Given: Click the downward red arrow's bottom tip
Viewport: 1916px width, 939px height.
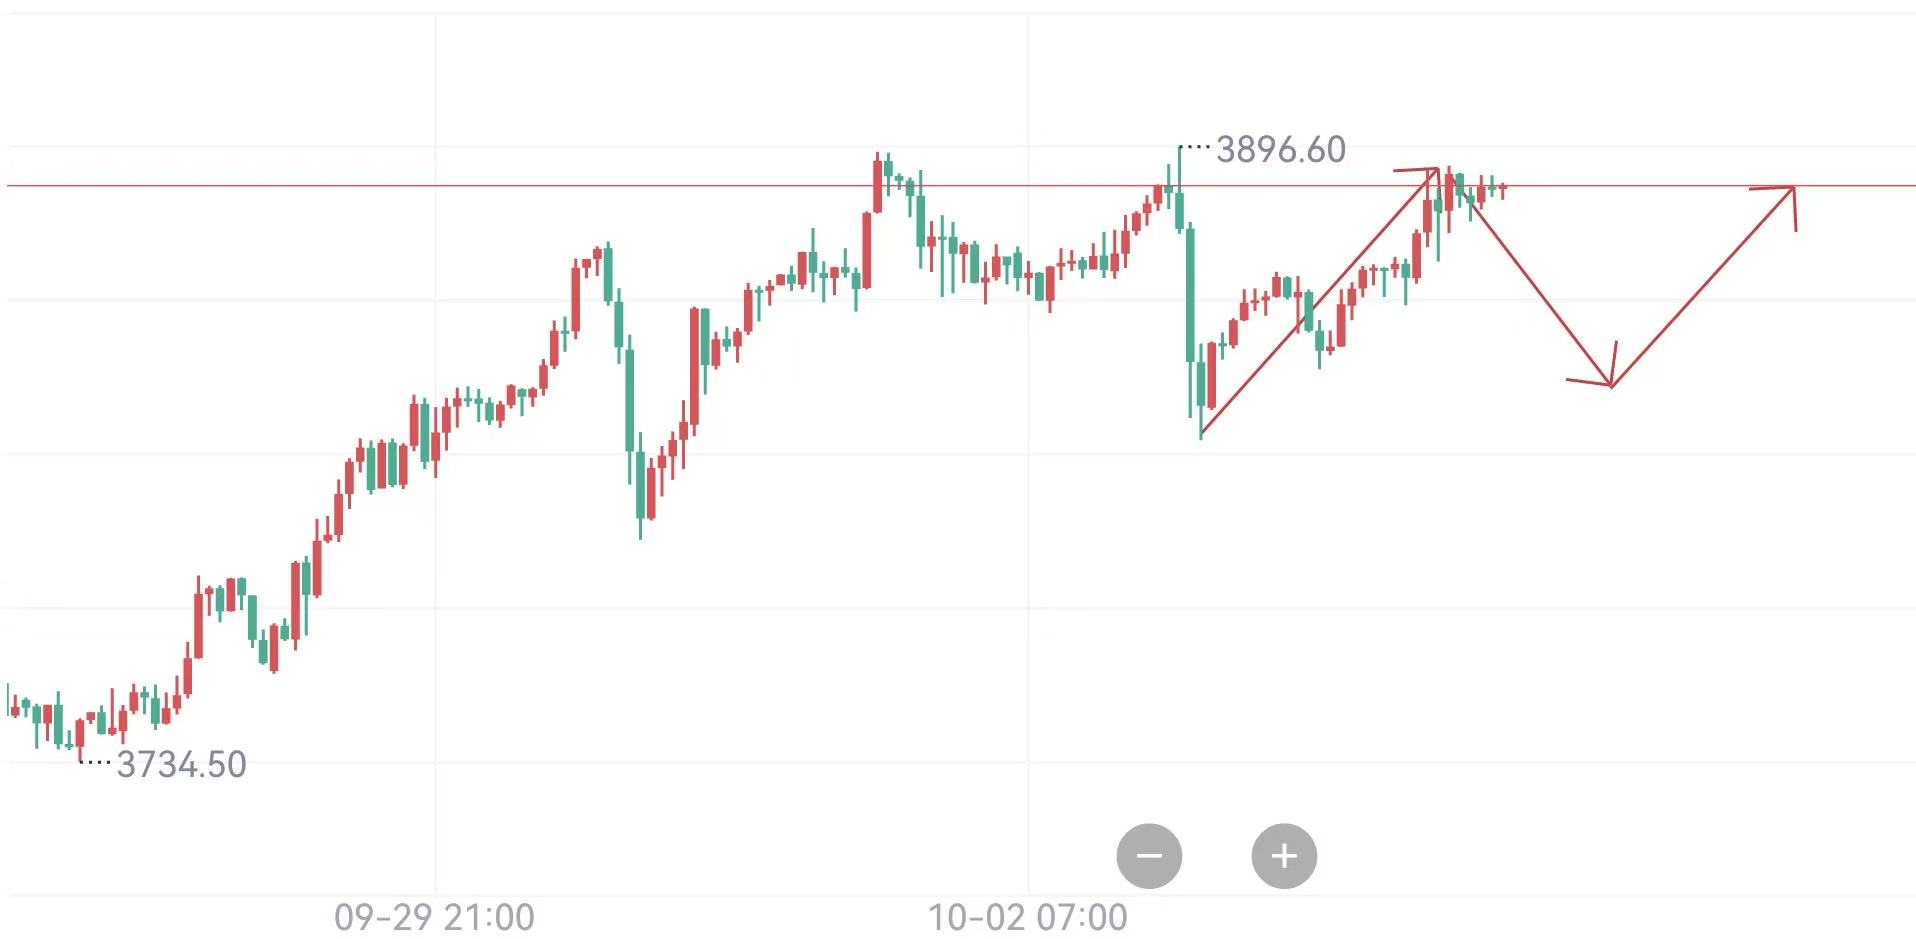Looking at the screenshot, I should [x=1610, y=385].
